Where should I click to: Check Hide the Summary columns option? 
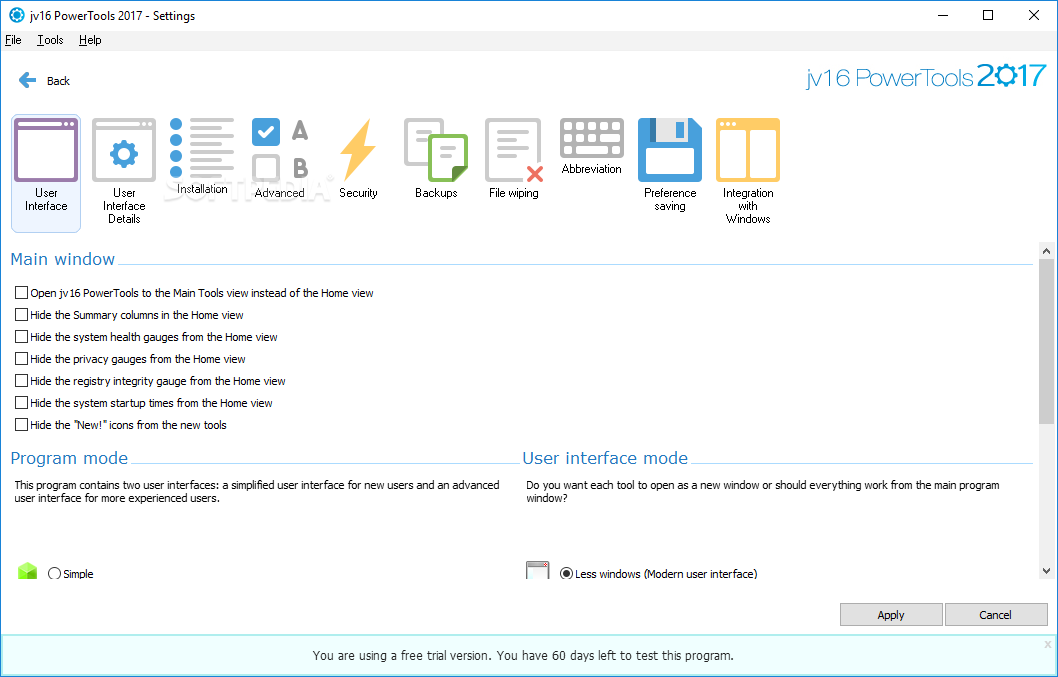point(22,315)
